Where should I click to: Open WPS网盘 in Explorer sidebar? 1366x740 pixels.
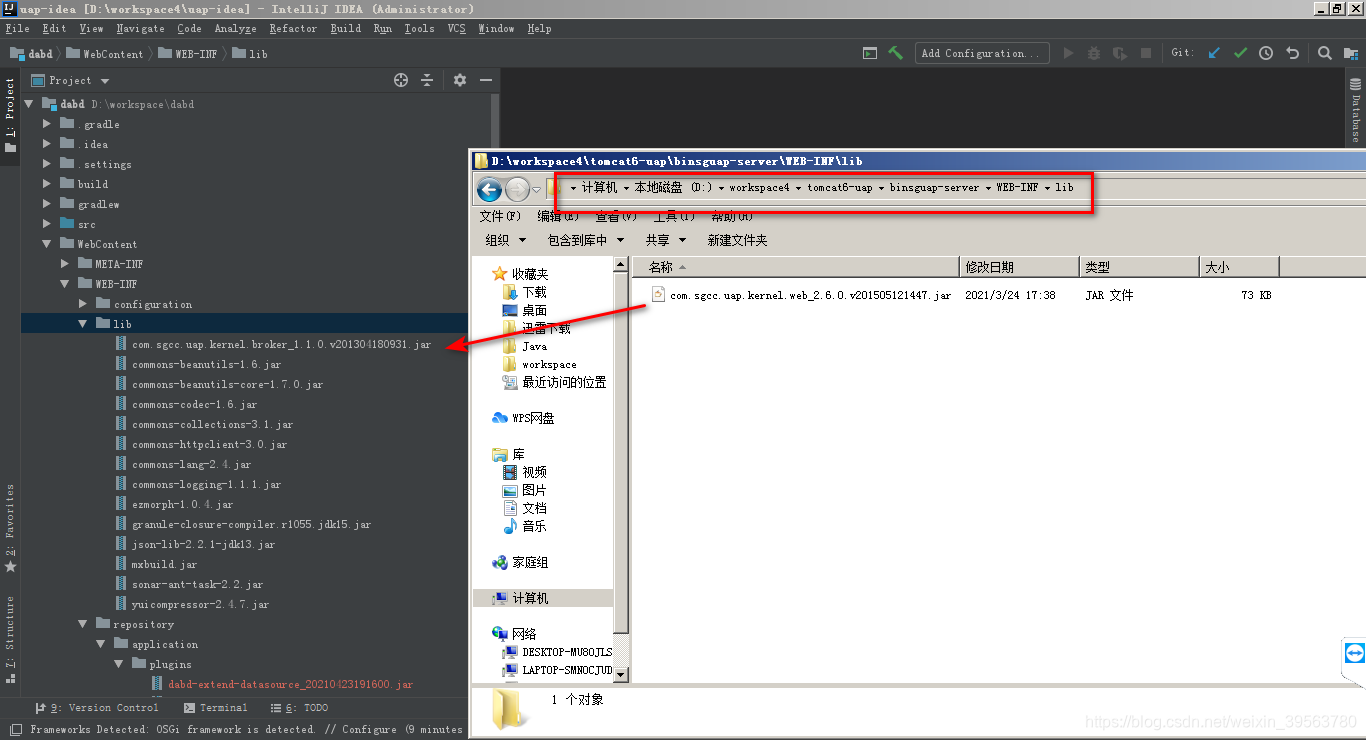pyautogui.click(x=523, y=418)
